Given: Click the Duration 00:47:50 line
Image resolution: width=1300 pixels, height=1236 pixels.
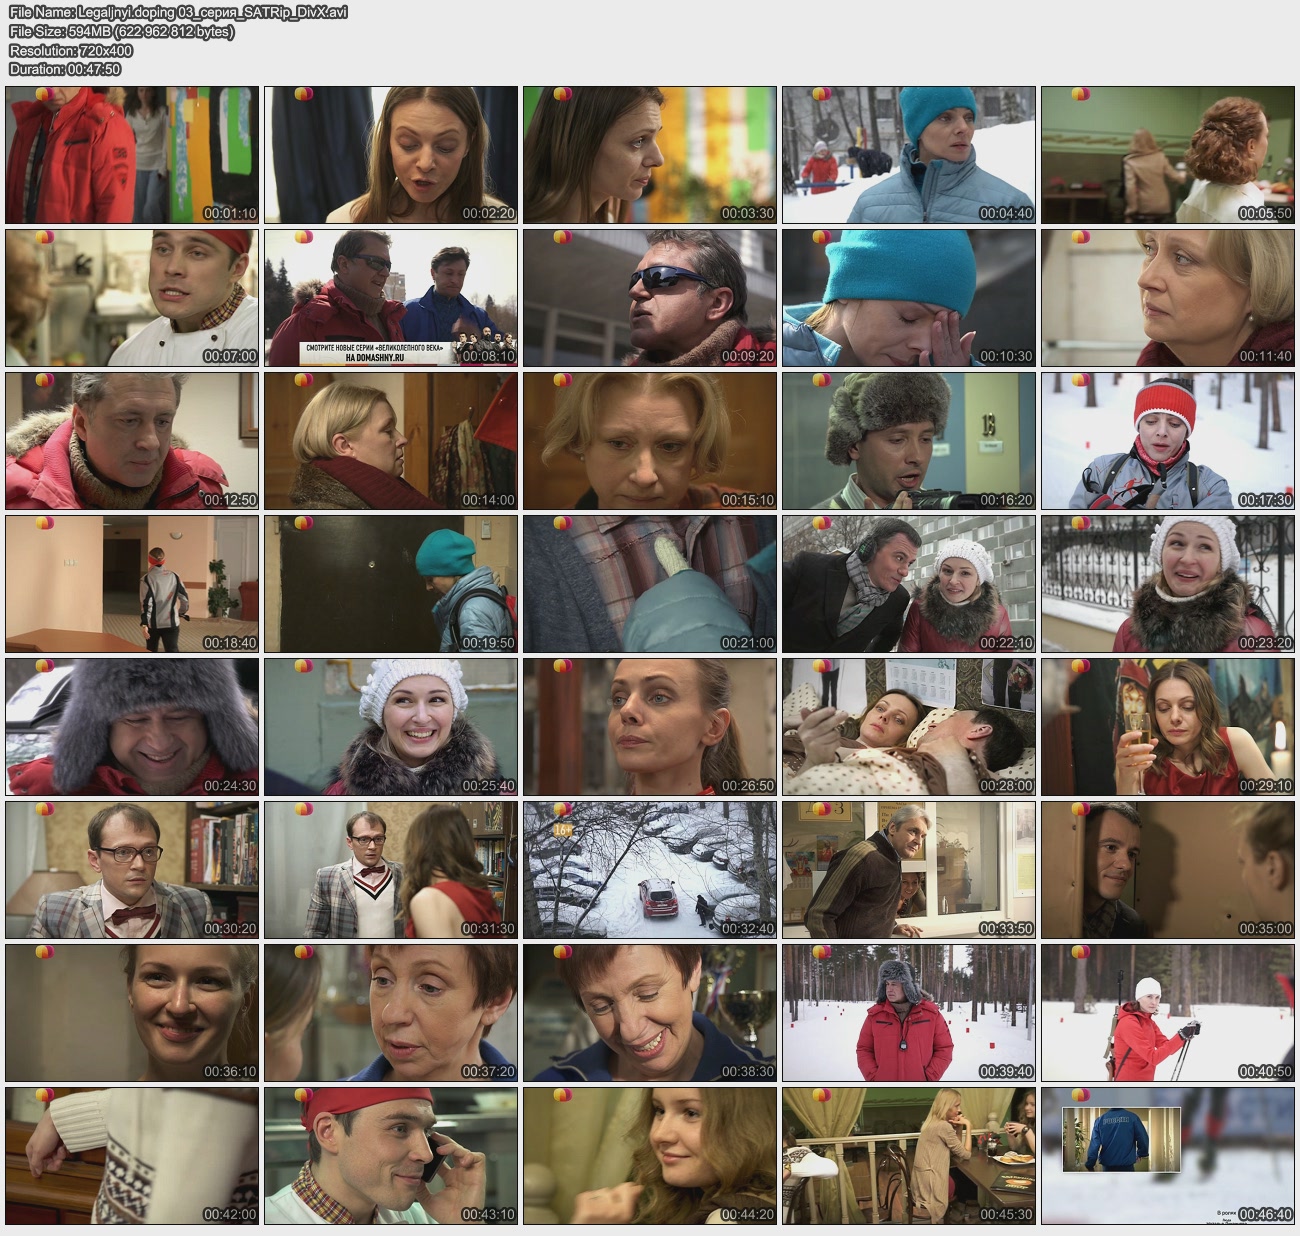Looking at the screenshot, I should [65, 69].
